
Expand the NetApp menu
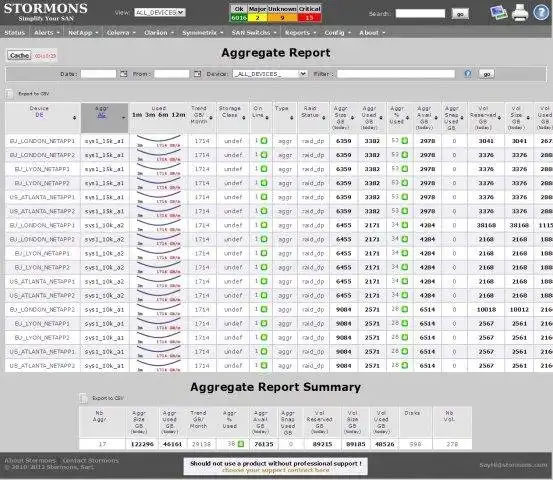tap(83, 33)
